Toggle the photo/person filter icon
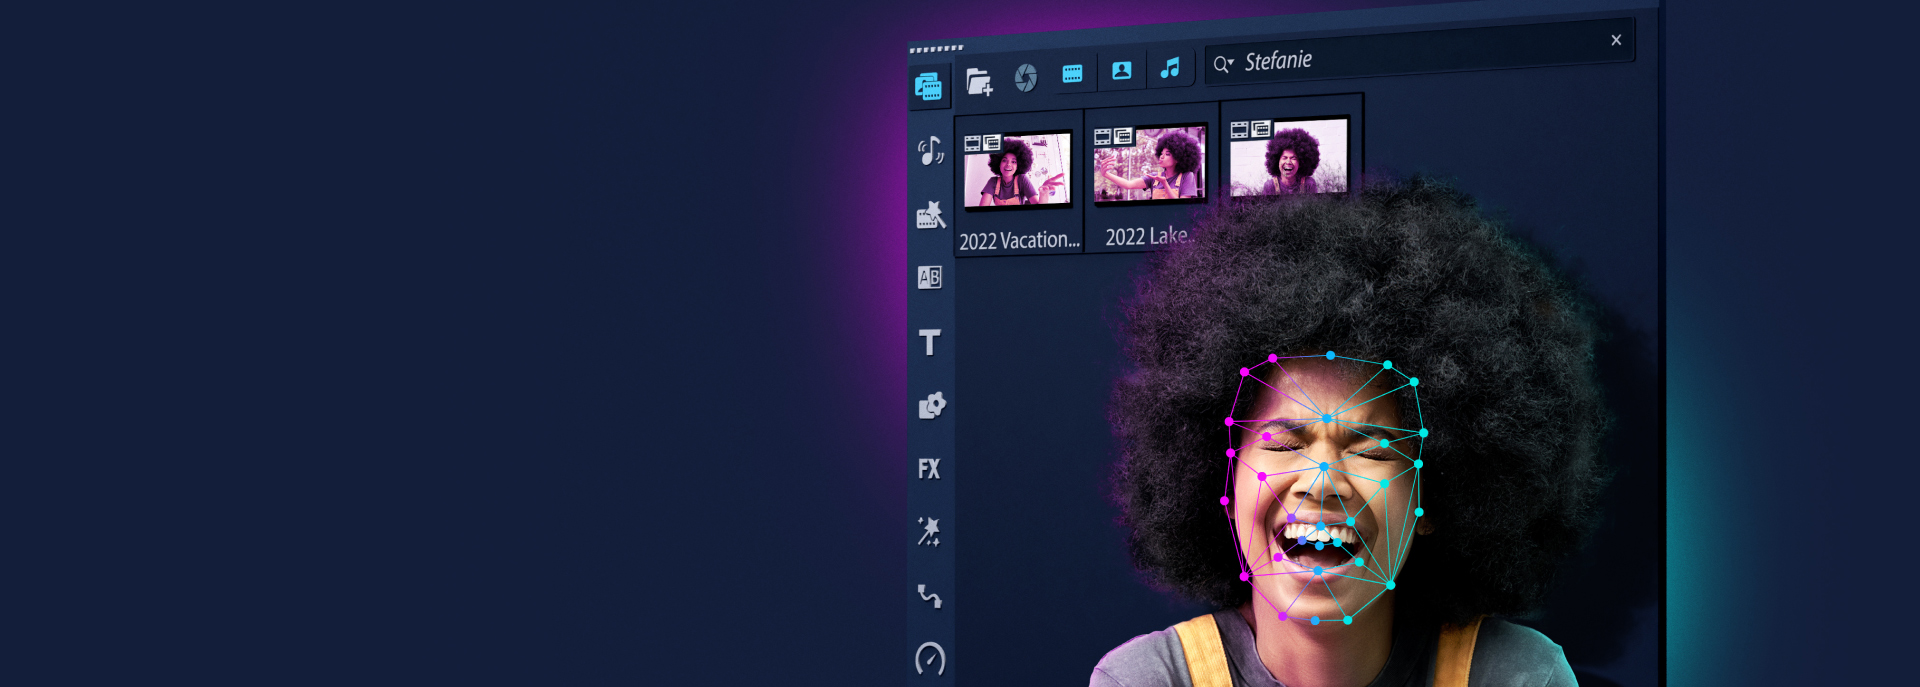Viewport: 1920px width, 687px height. (x=1122, y=70)
